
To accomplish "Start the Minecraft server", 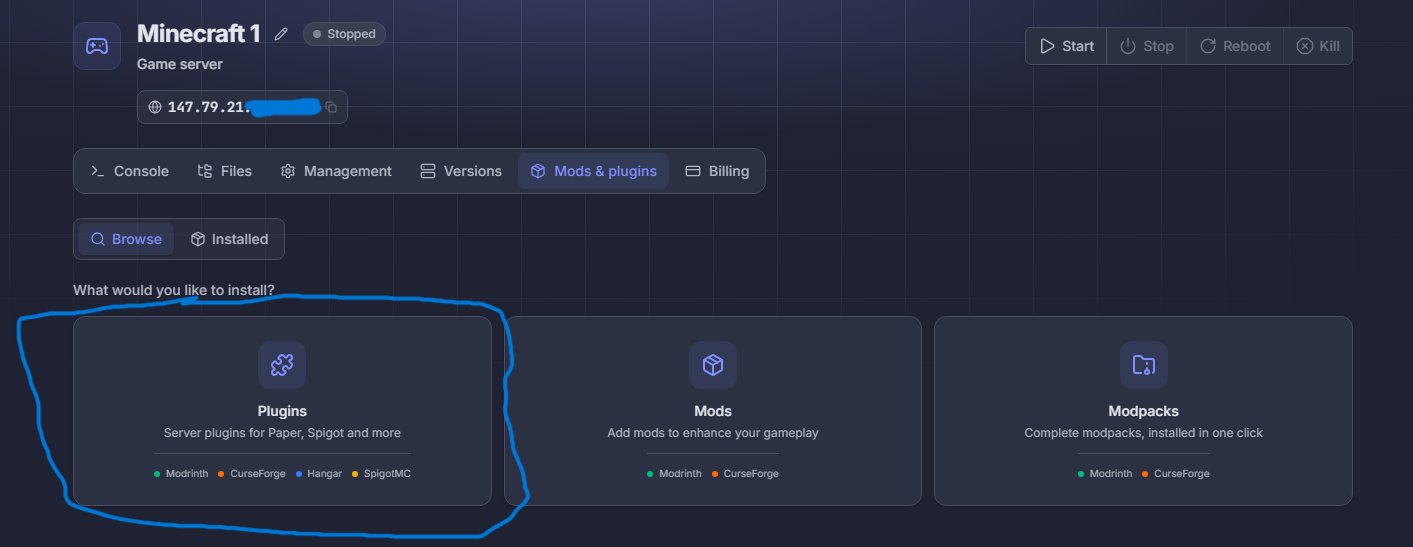I will [1066, 46].
